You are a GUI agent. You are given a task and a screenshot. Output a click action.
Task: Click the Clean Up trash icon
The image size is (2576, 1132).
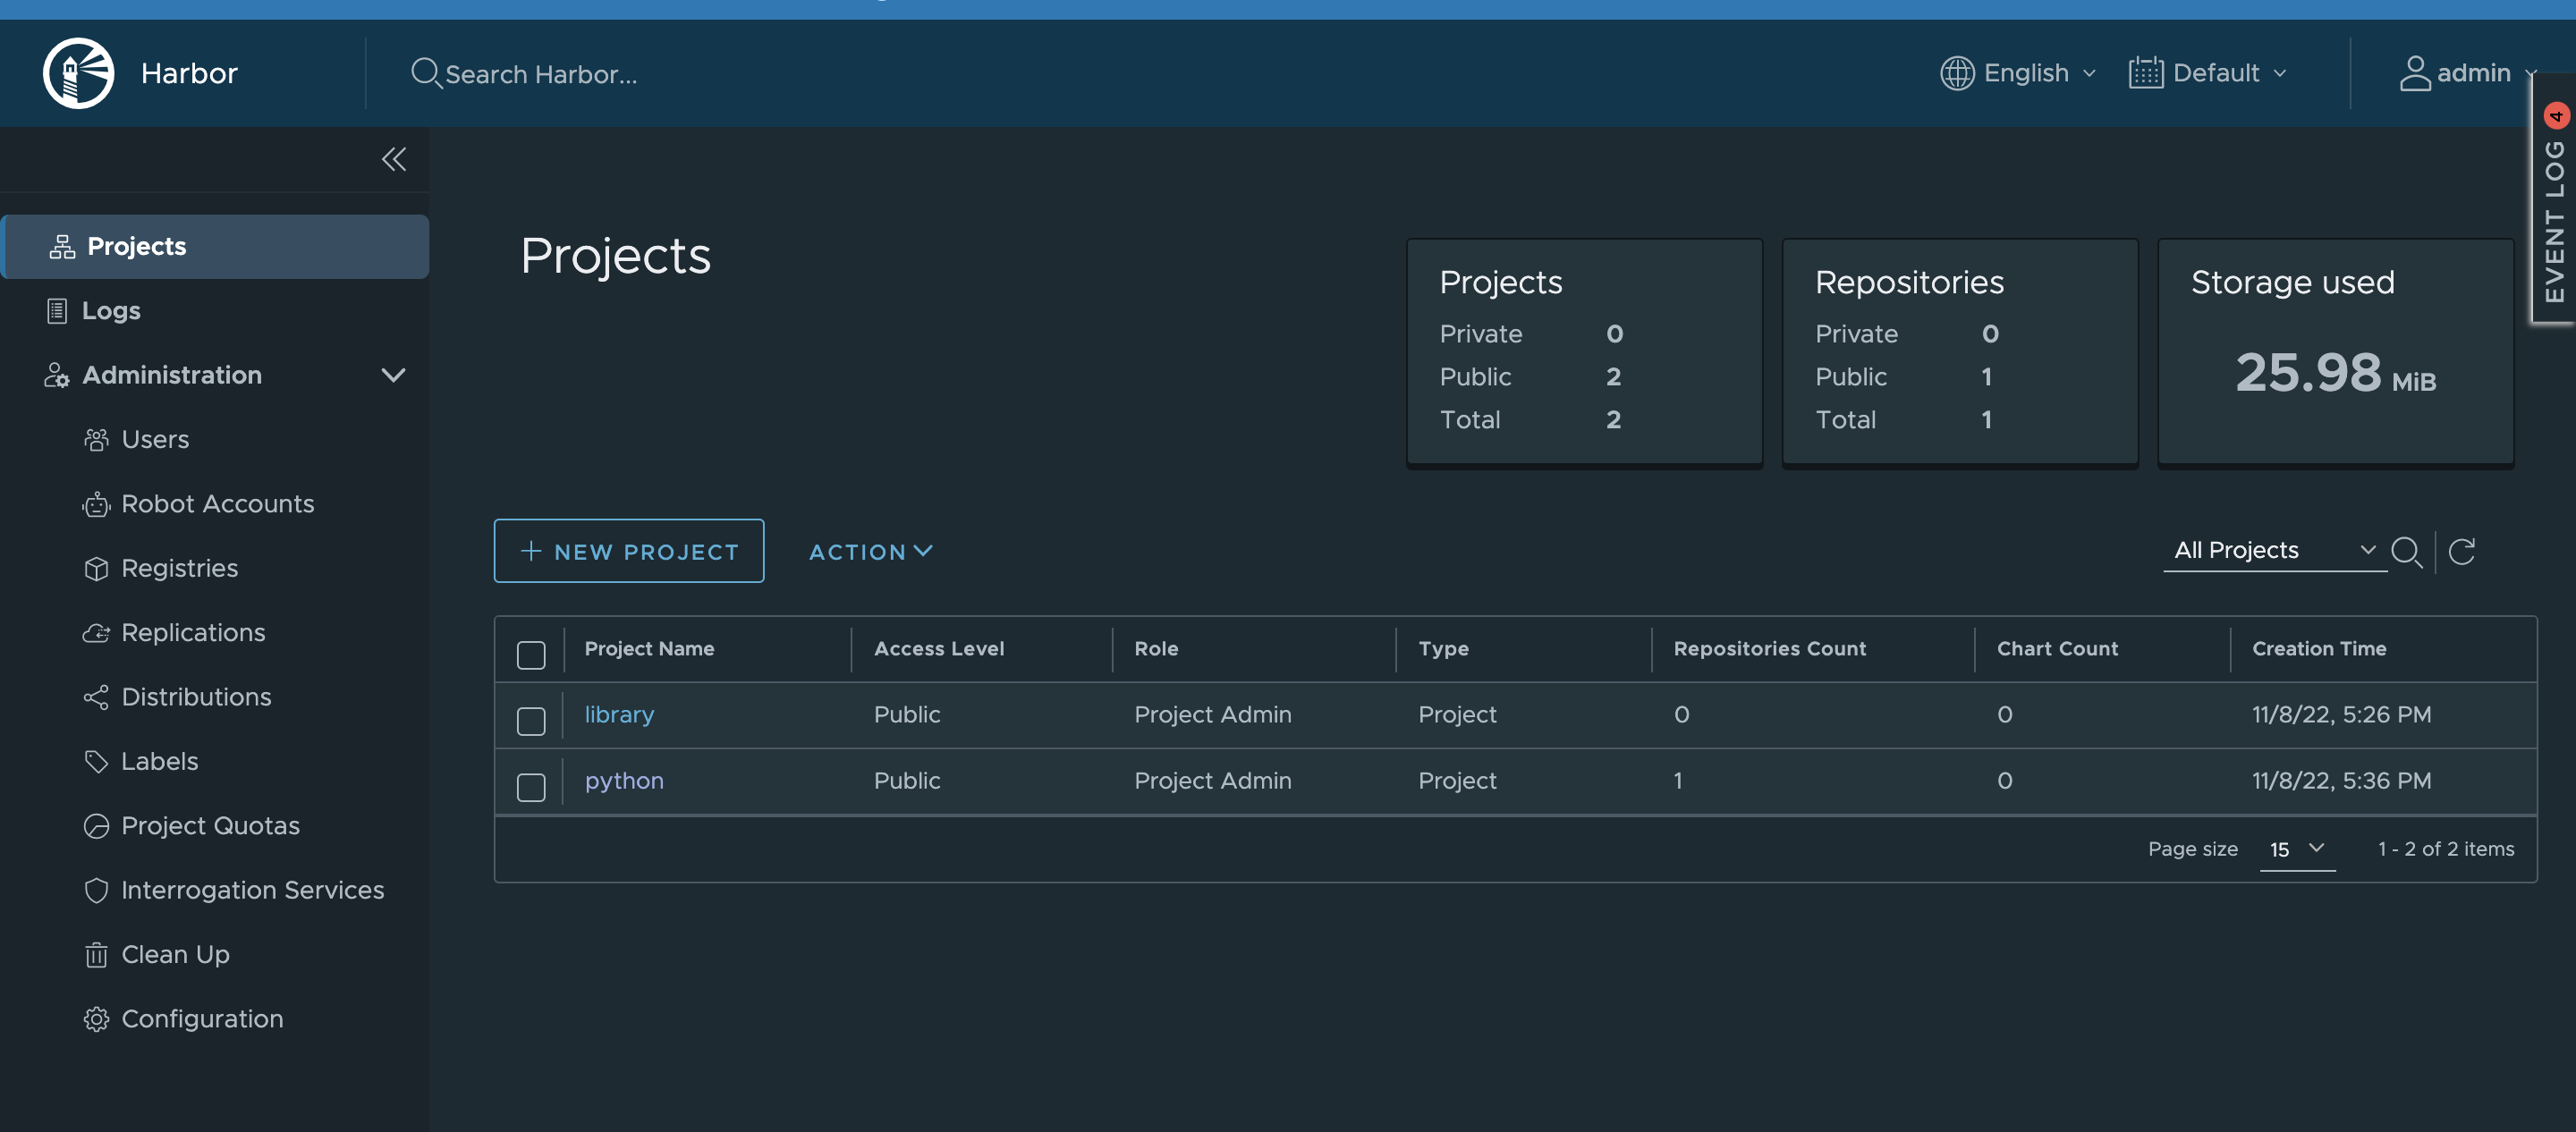tap(96, 955)
